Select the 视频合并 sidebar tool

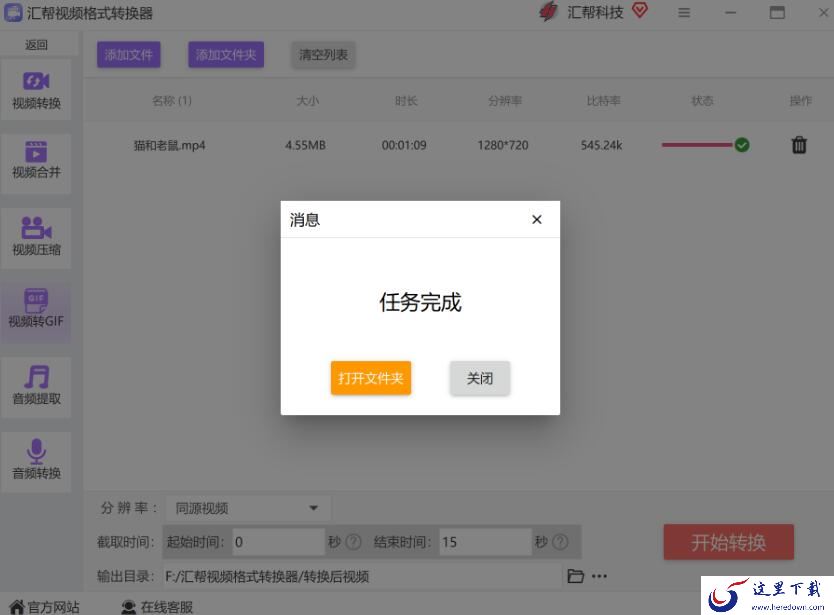(36, 160)
